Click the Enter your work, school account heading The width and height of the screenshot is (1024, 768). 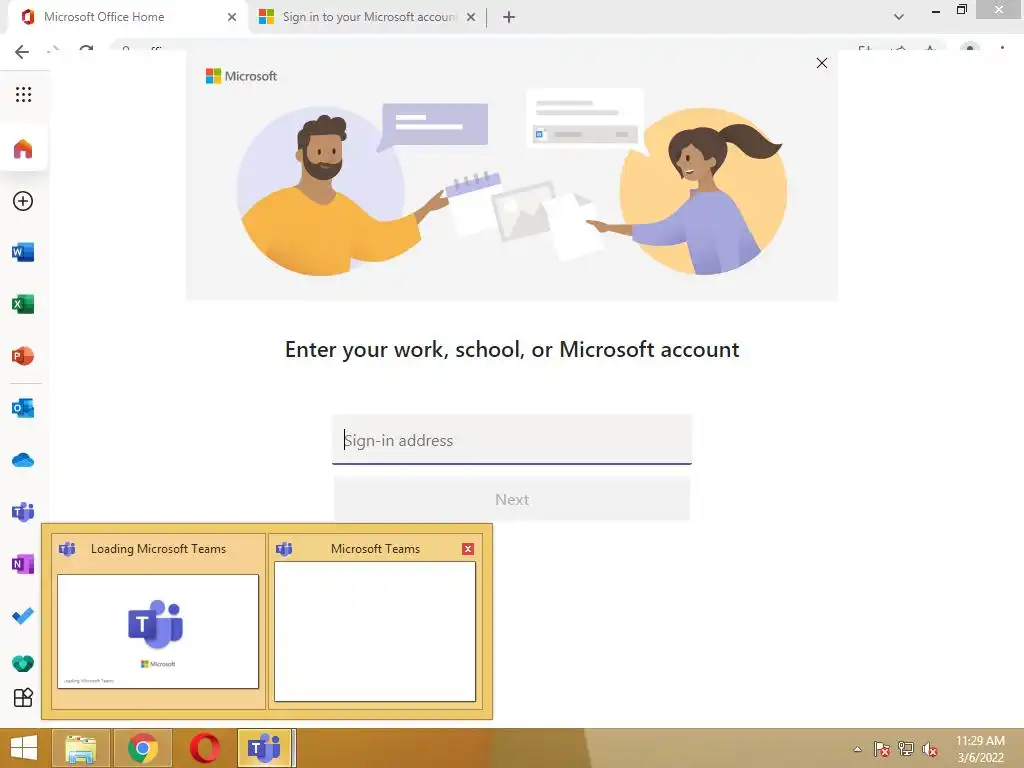(512, 349)
